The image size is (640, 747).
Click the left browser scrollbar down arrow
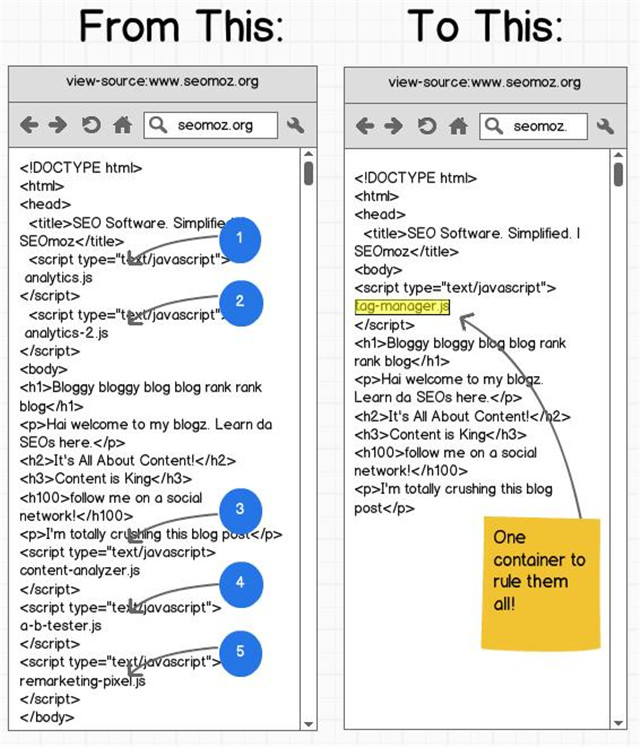click(308, 724)
